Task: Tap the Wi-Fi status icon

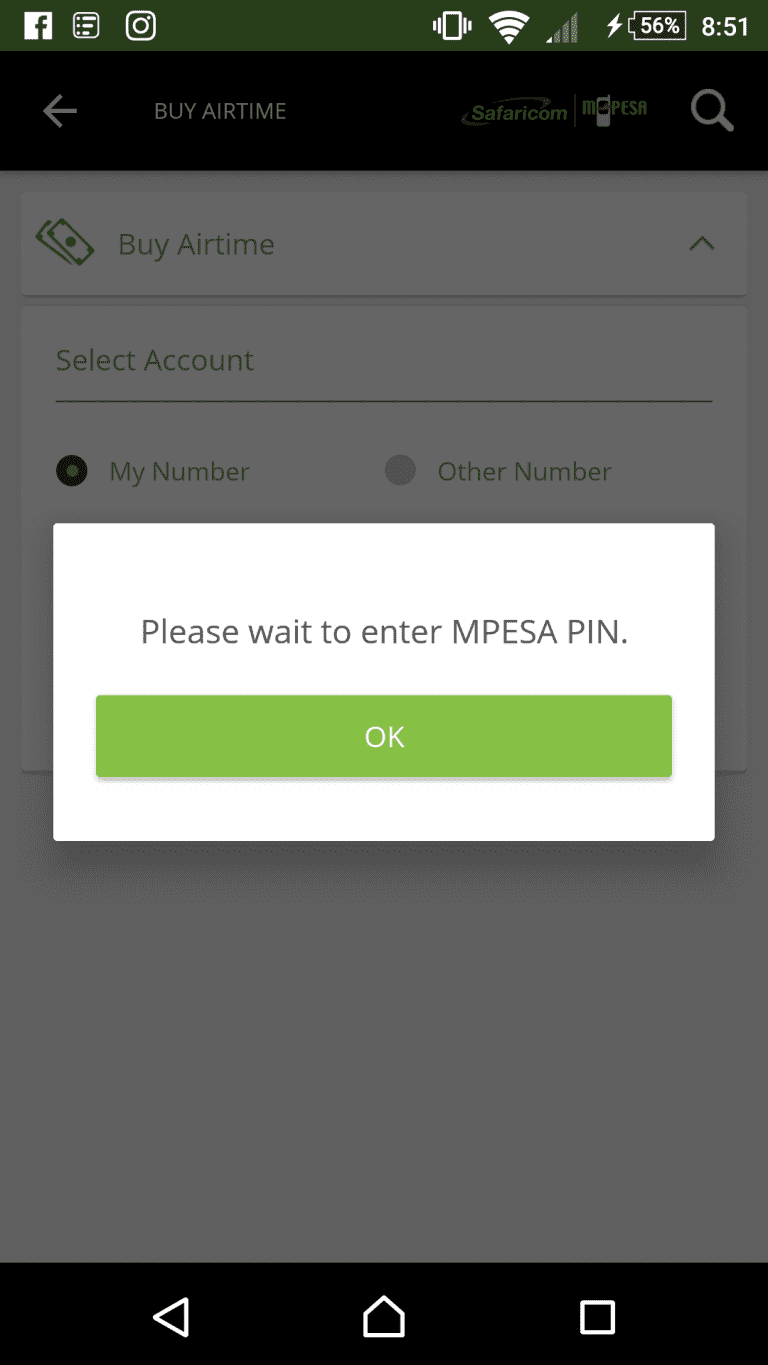Action: coord(509,27)
